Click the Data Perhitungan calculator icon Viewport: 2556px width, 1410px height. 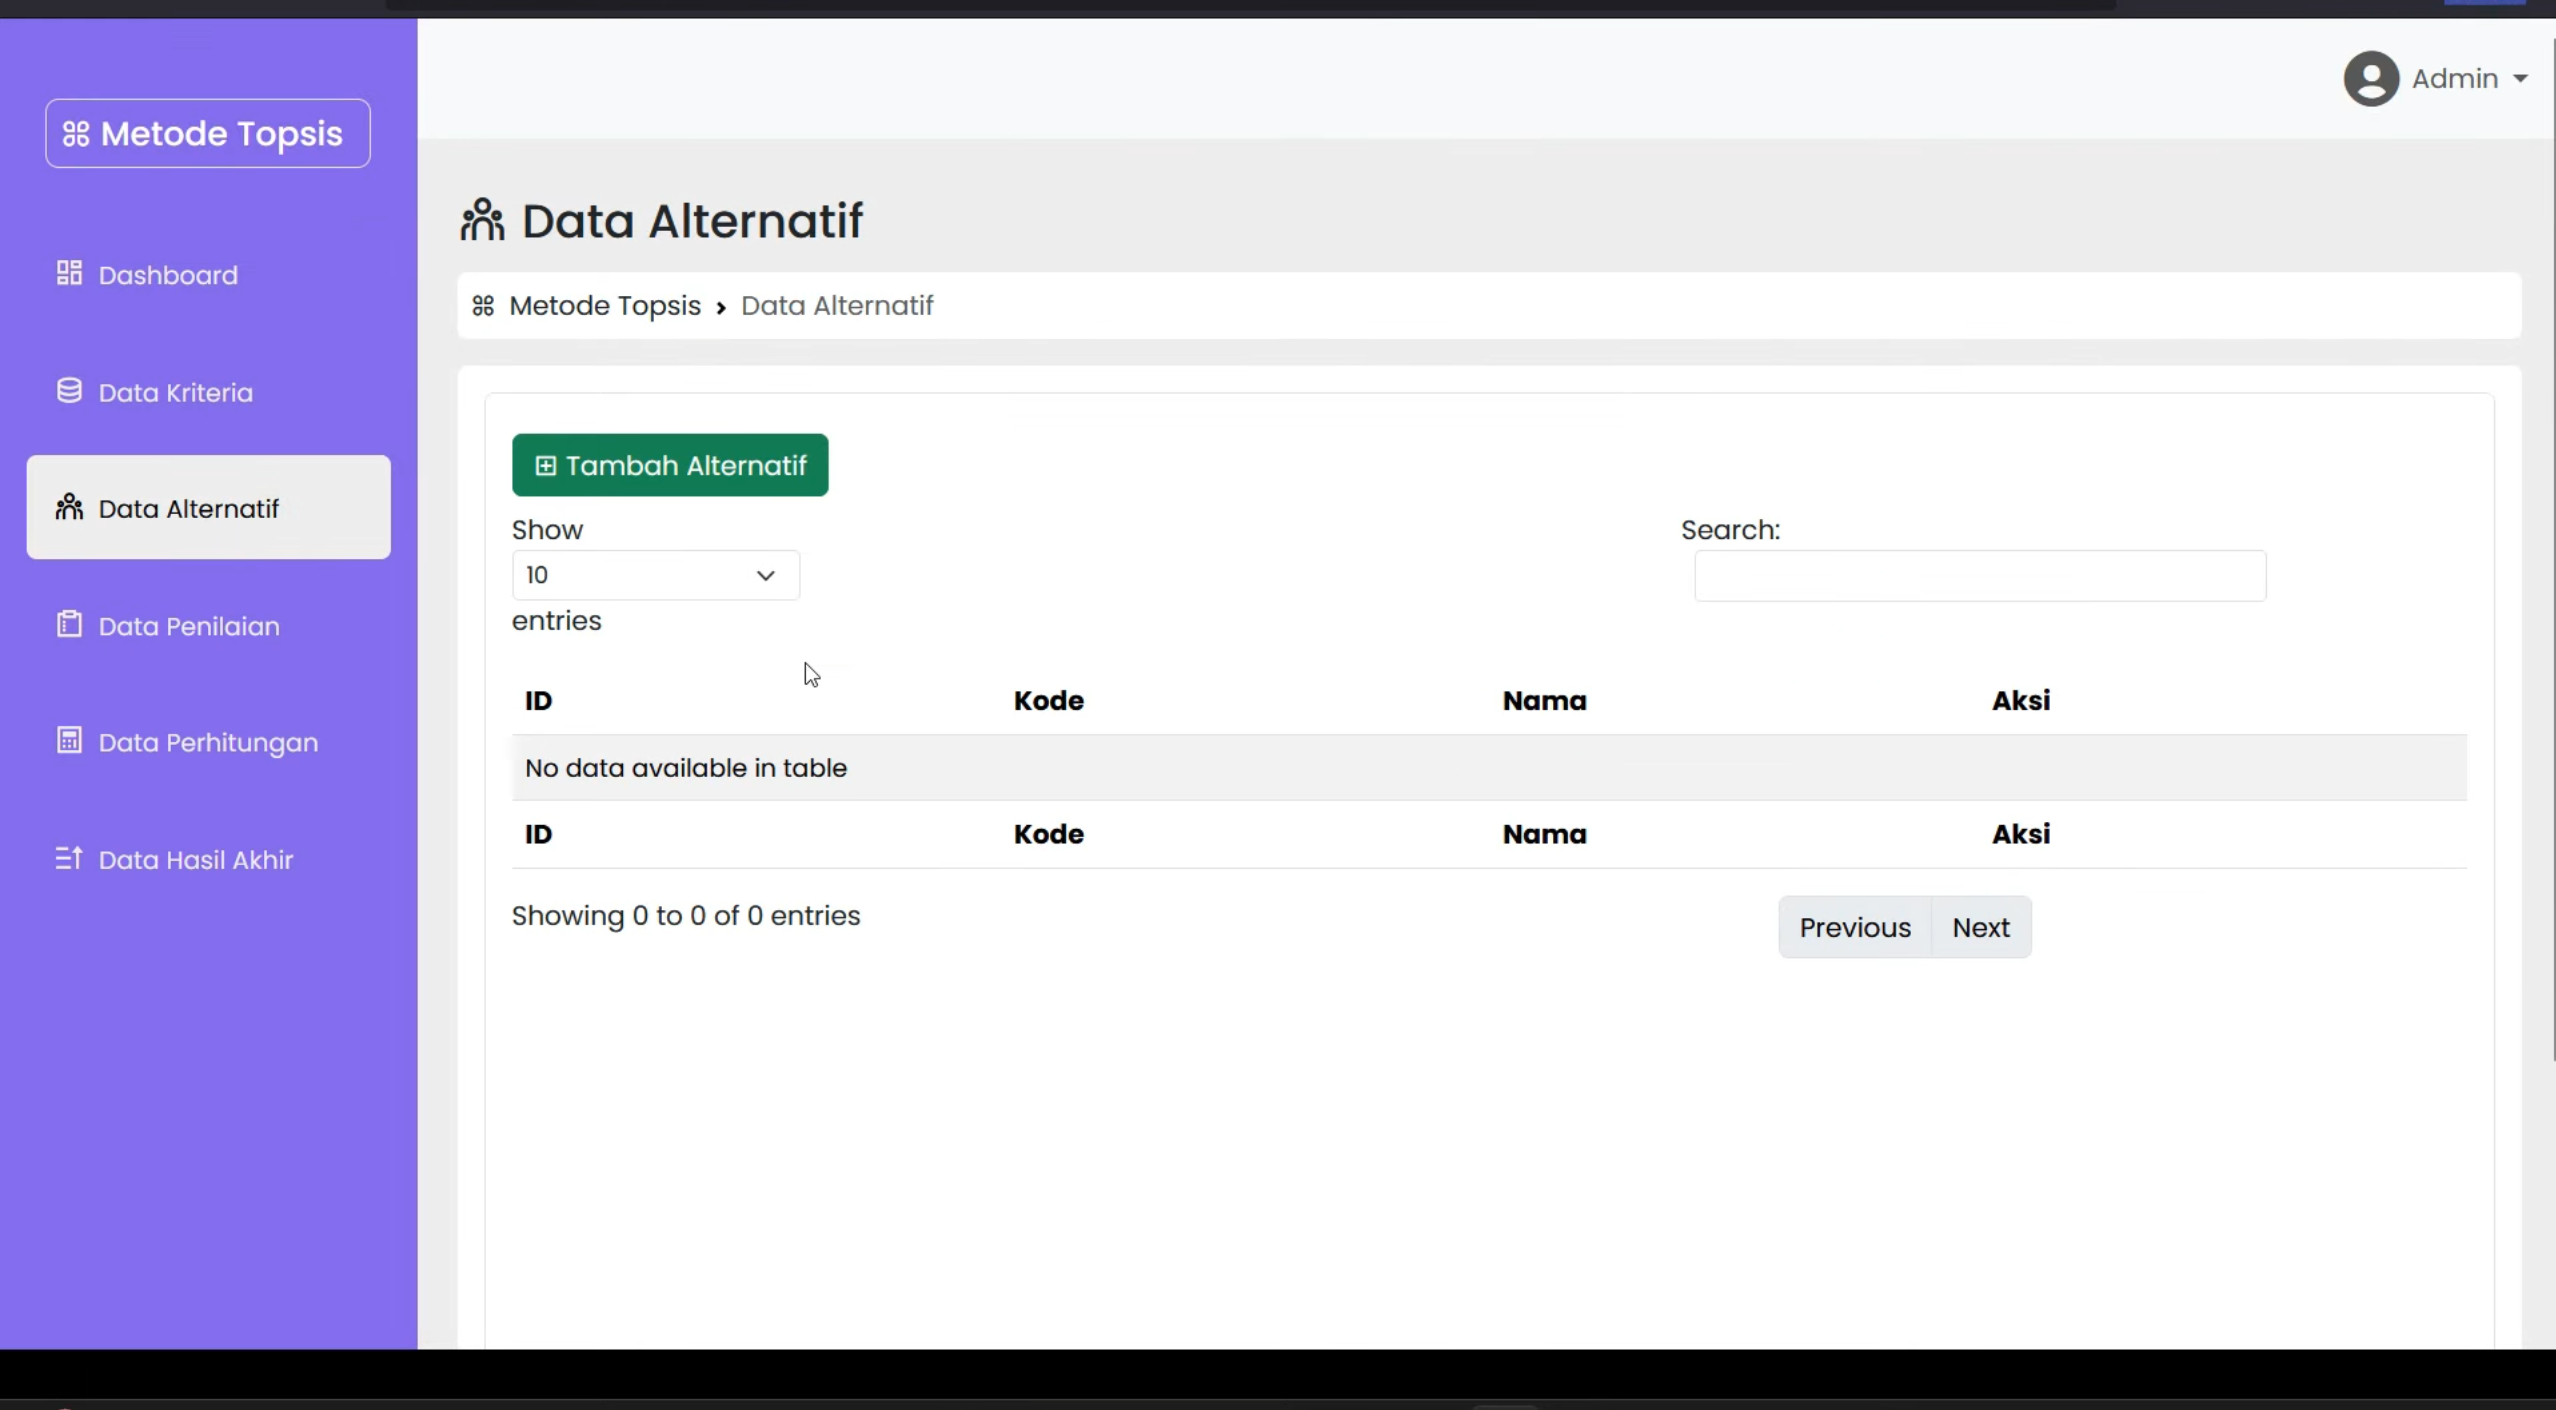69,741
